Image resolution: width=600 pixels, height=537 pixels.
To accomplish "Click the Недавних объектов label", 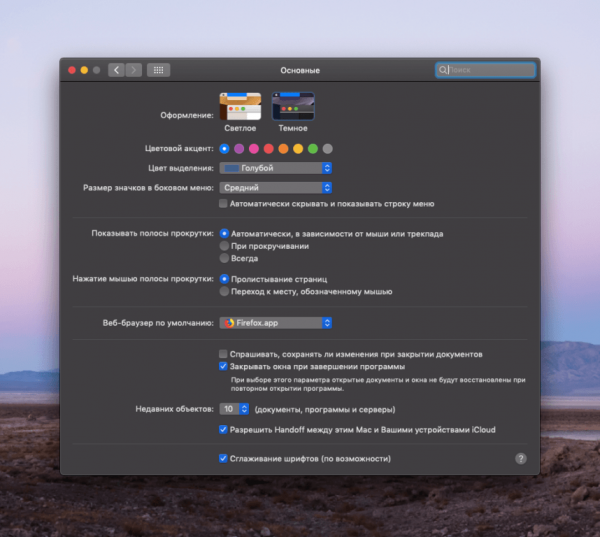I will [174, 409].
